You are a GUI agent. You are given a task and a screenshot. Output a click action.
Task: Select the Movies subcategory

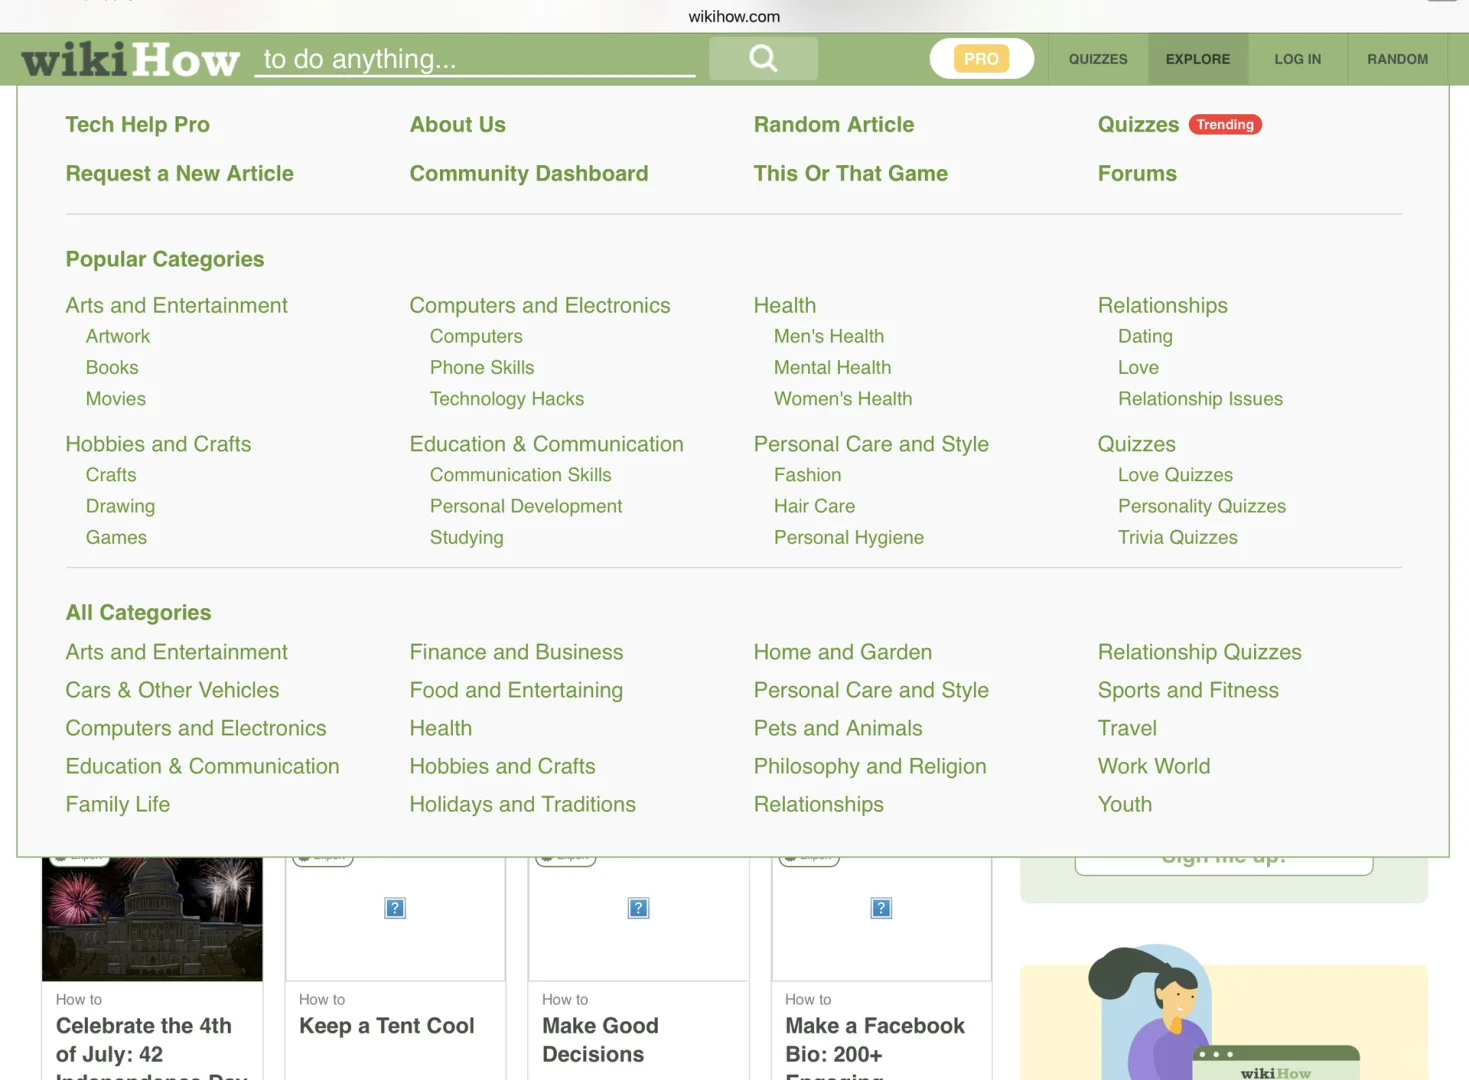[116, 399]
